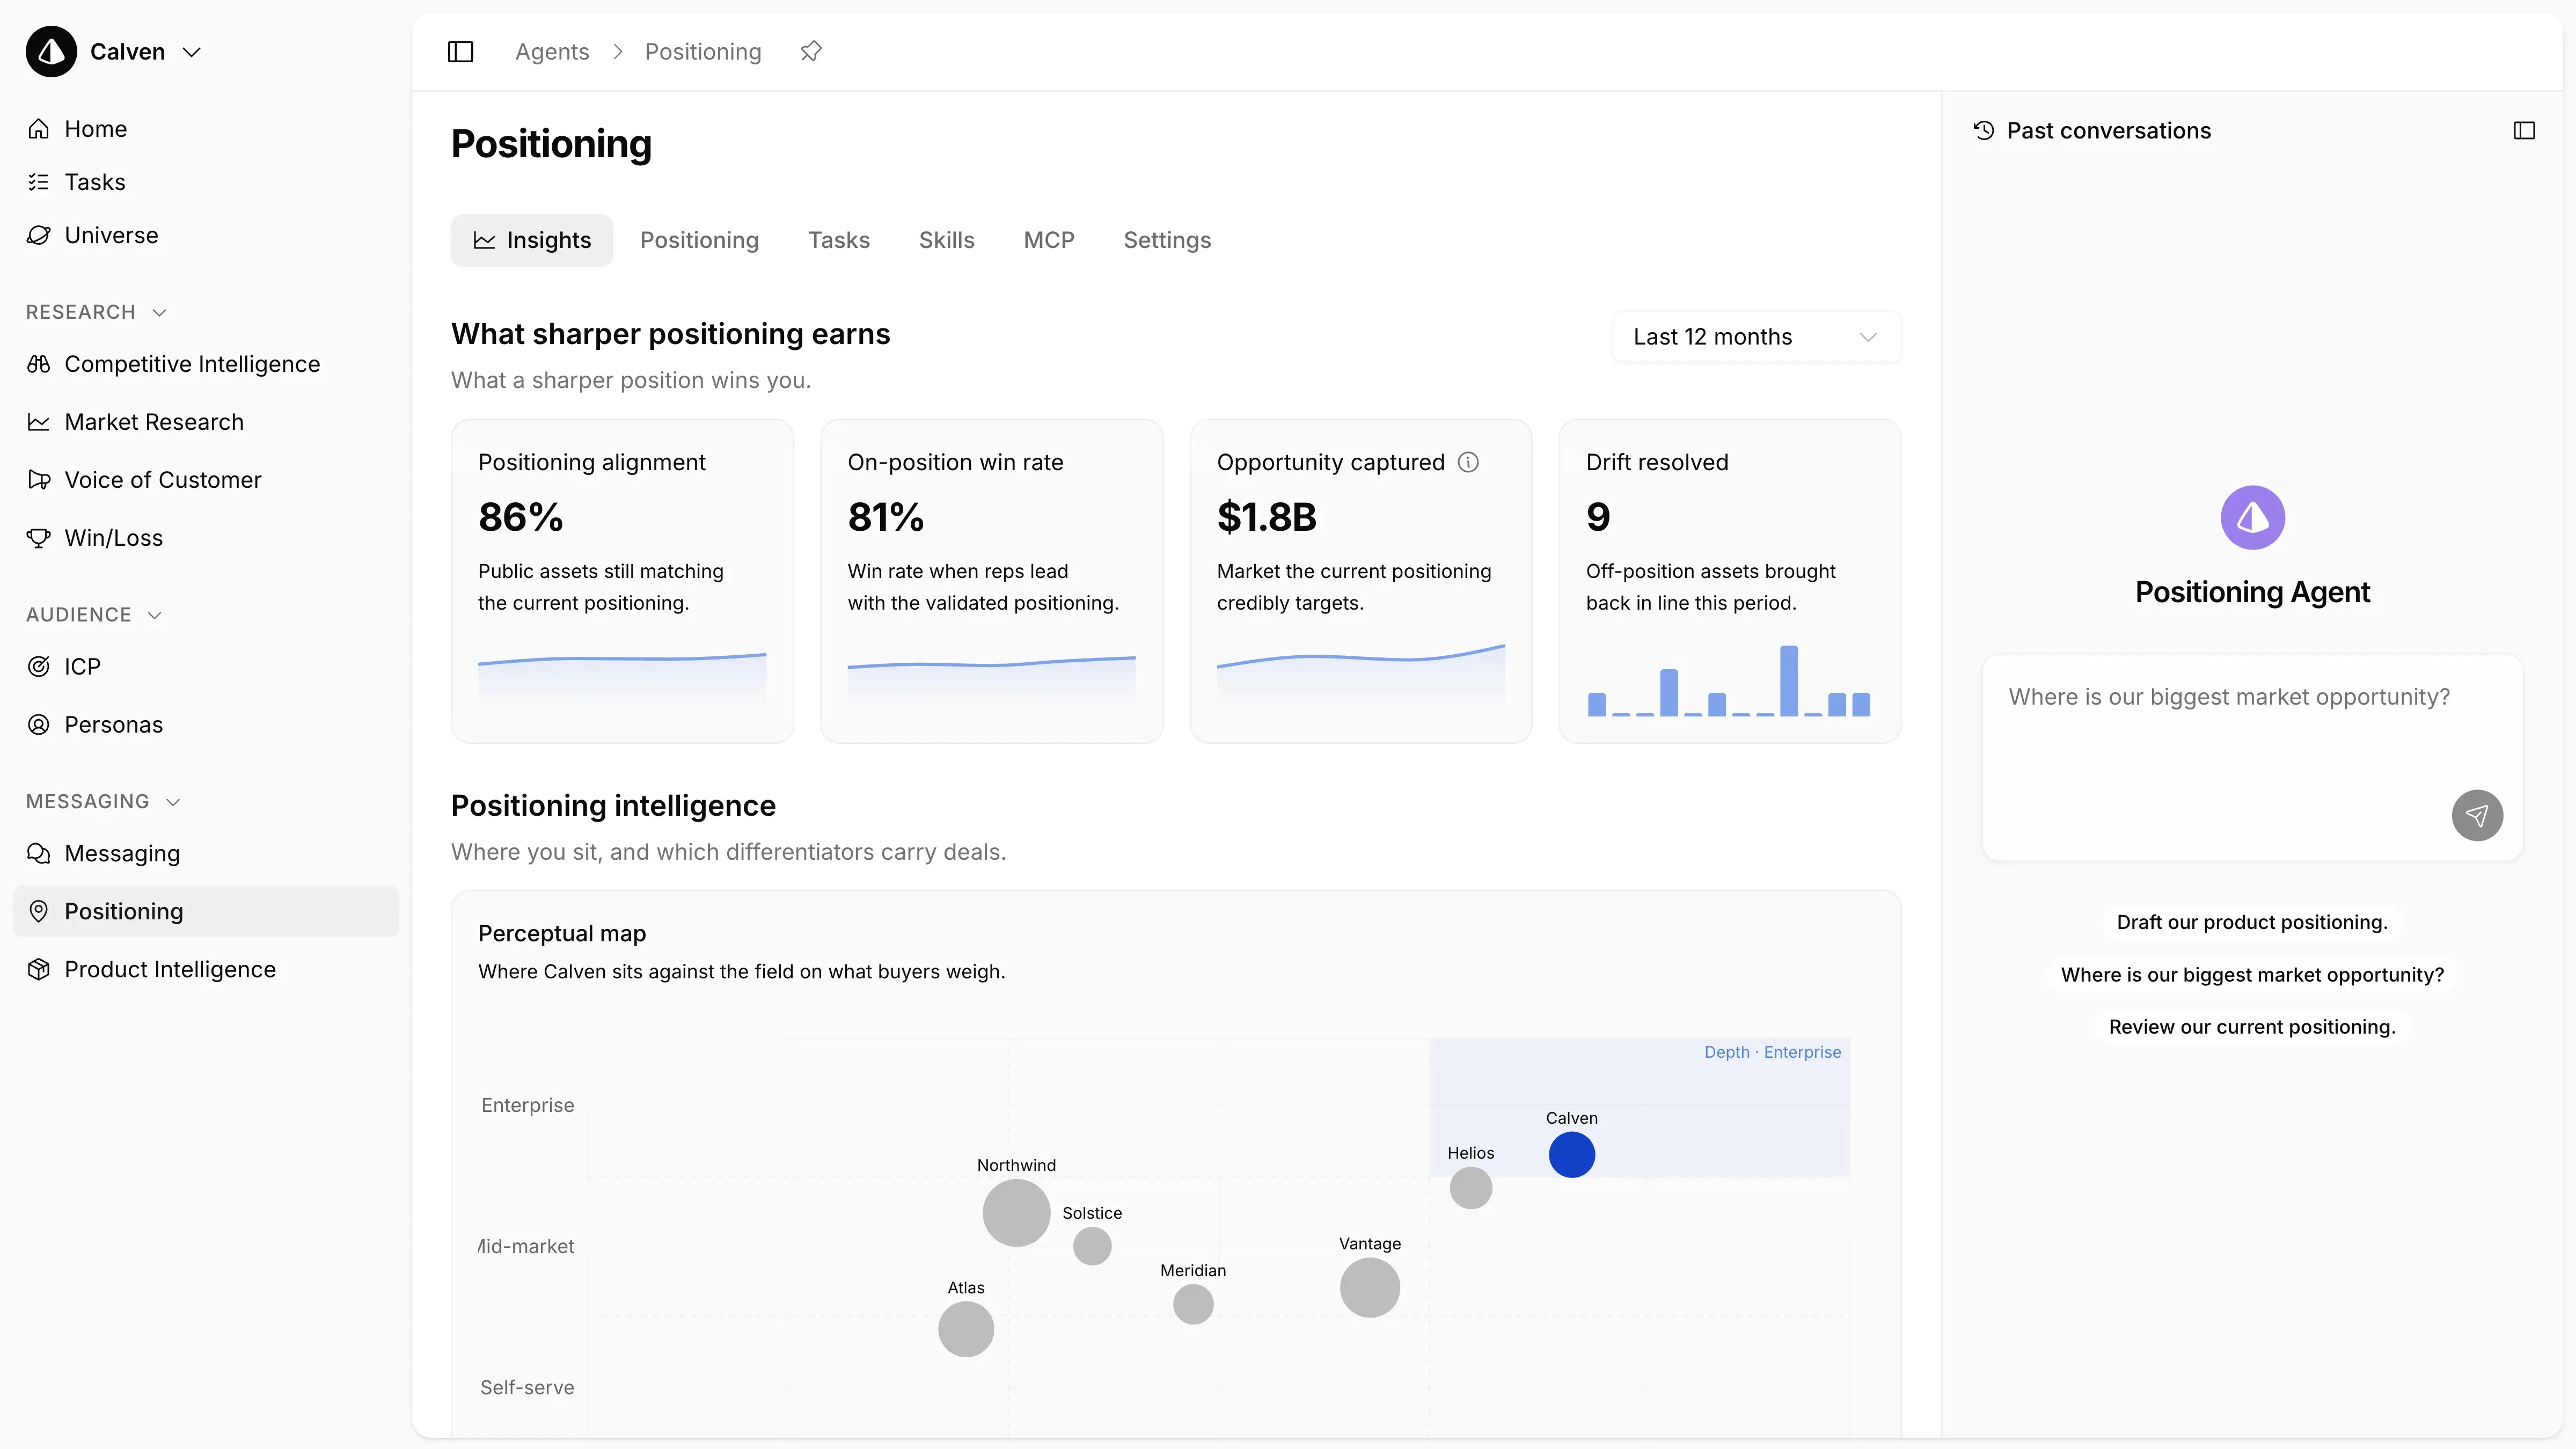The width and height of the screenshot is (2576, 1449).
Task: Click the Home icon in sidebar
Action: tap(39, 129)
